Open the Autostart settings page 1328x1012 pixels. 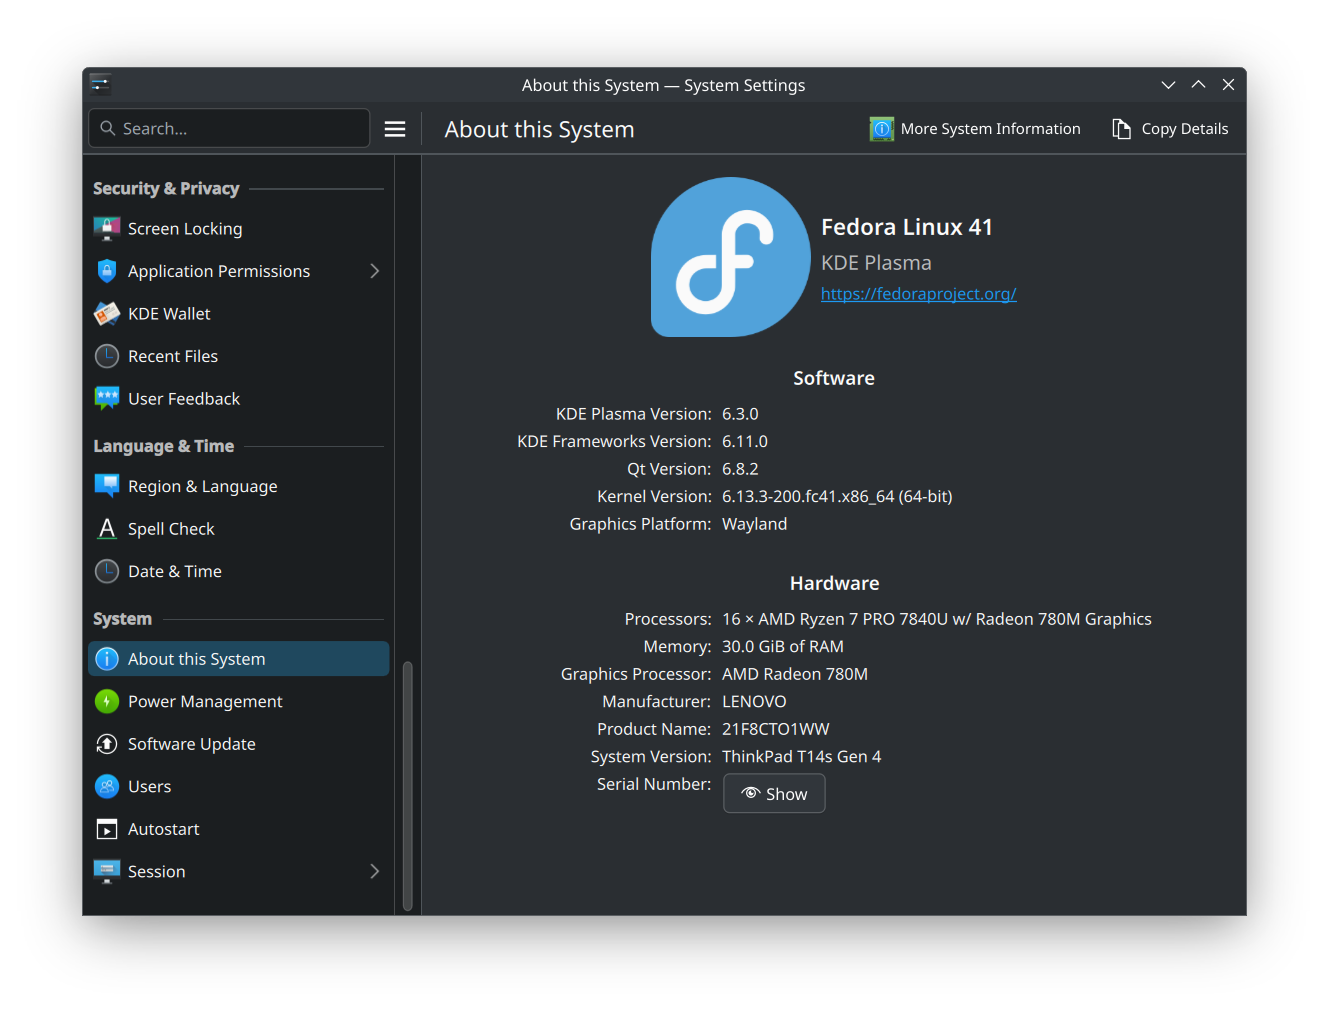pyautogui.click(x=163, y=829)
